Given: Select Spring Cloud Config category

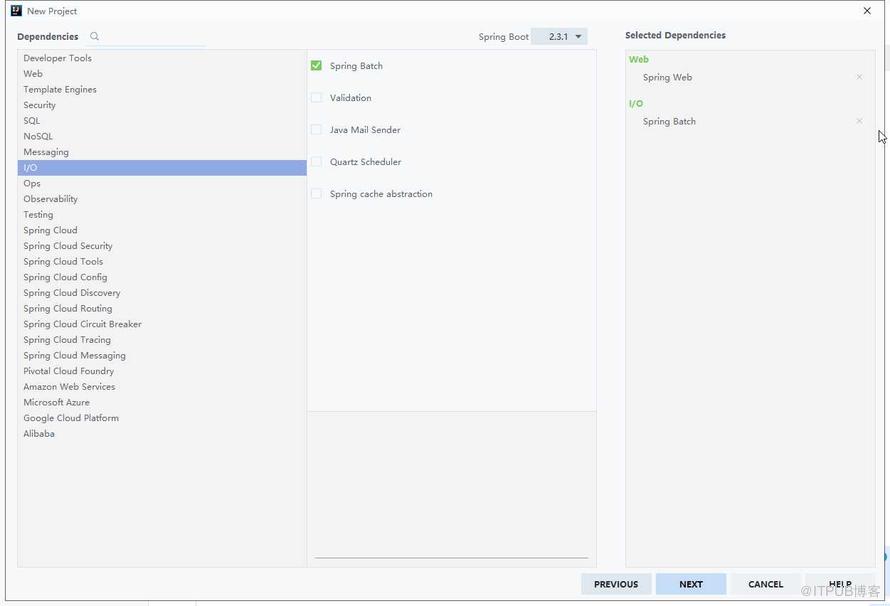Looking at the screenshot, I should coord(162,277).
